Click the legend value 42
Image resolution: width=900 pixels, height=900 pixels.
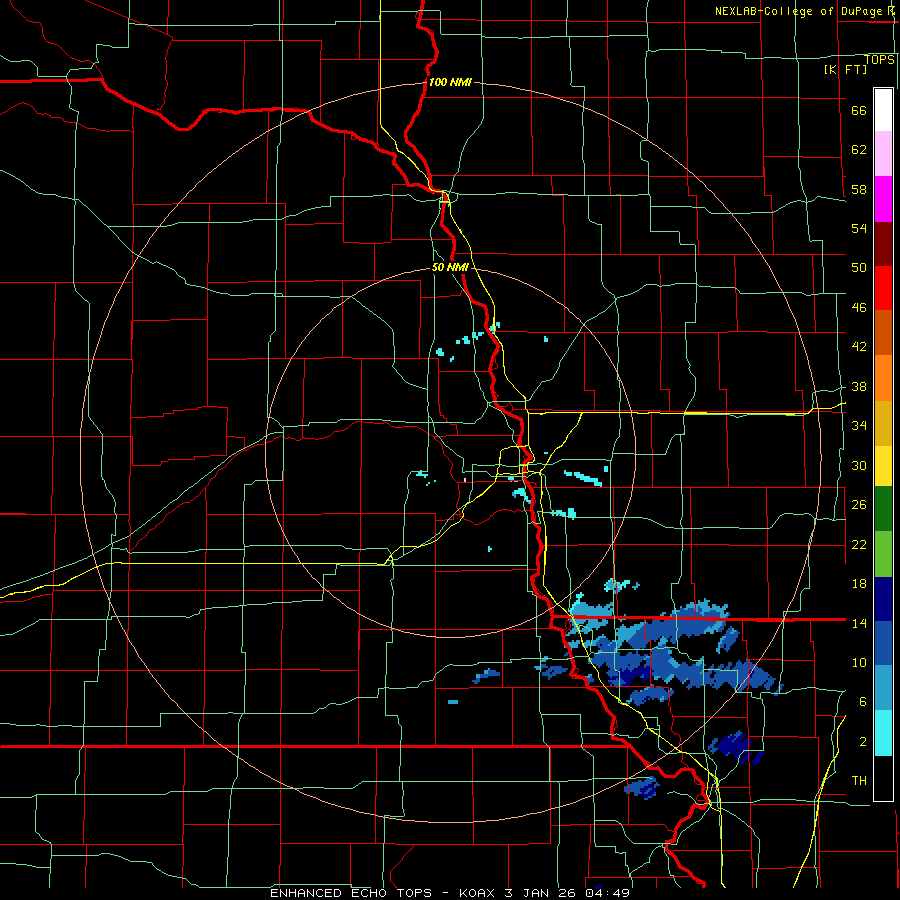(859, 347)
